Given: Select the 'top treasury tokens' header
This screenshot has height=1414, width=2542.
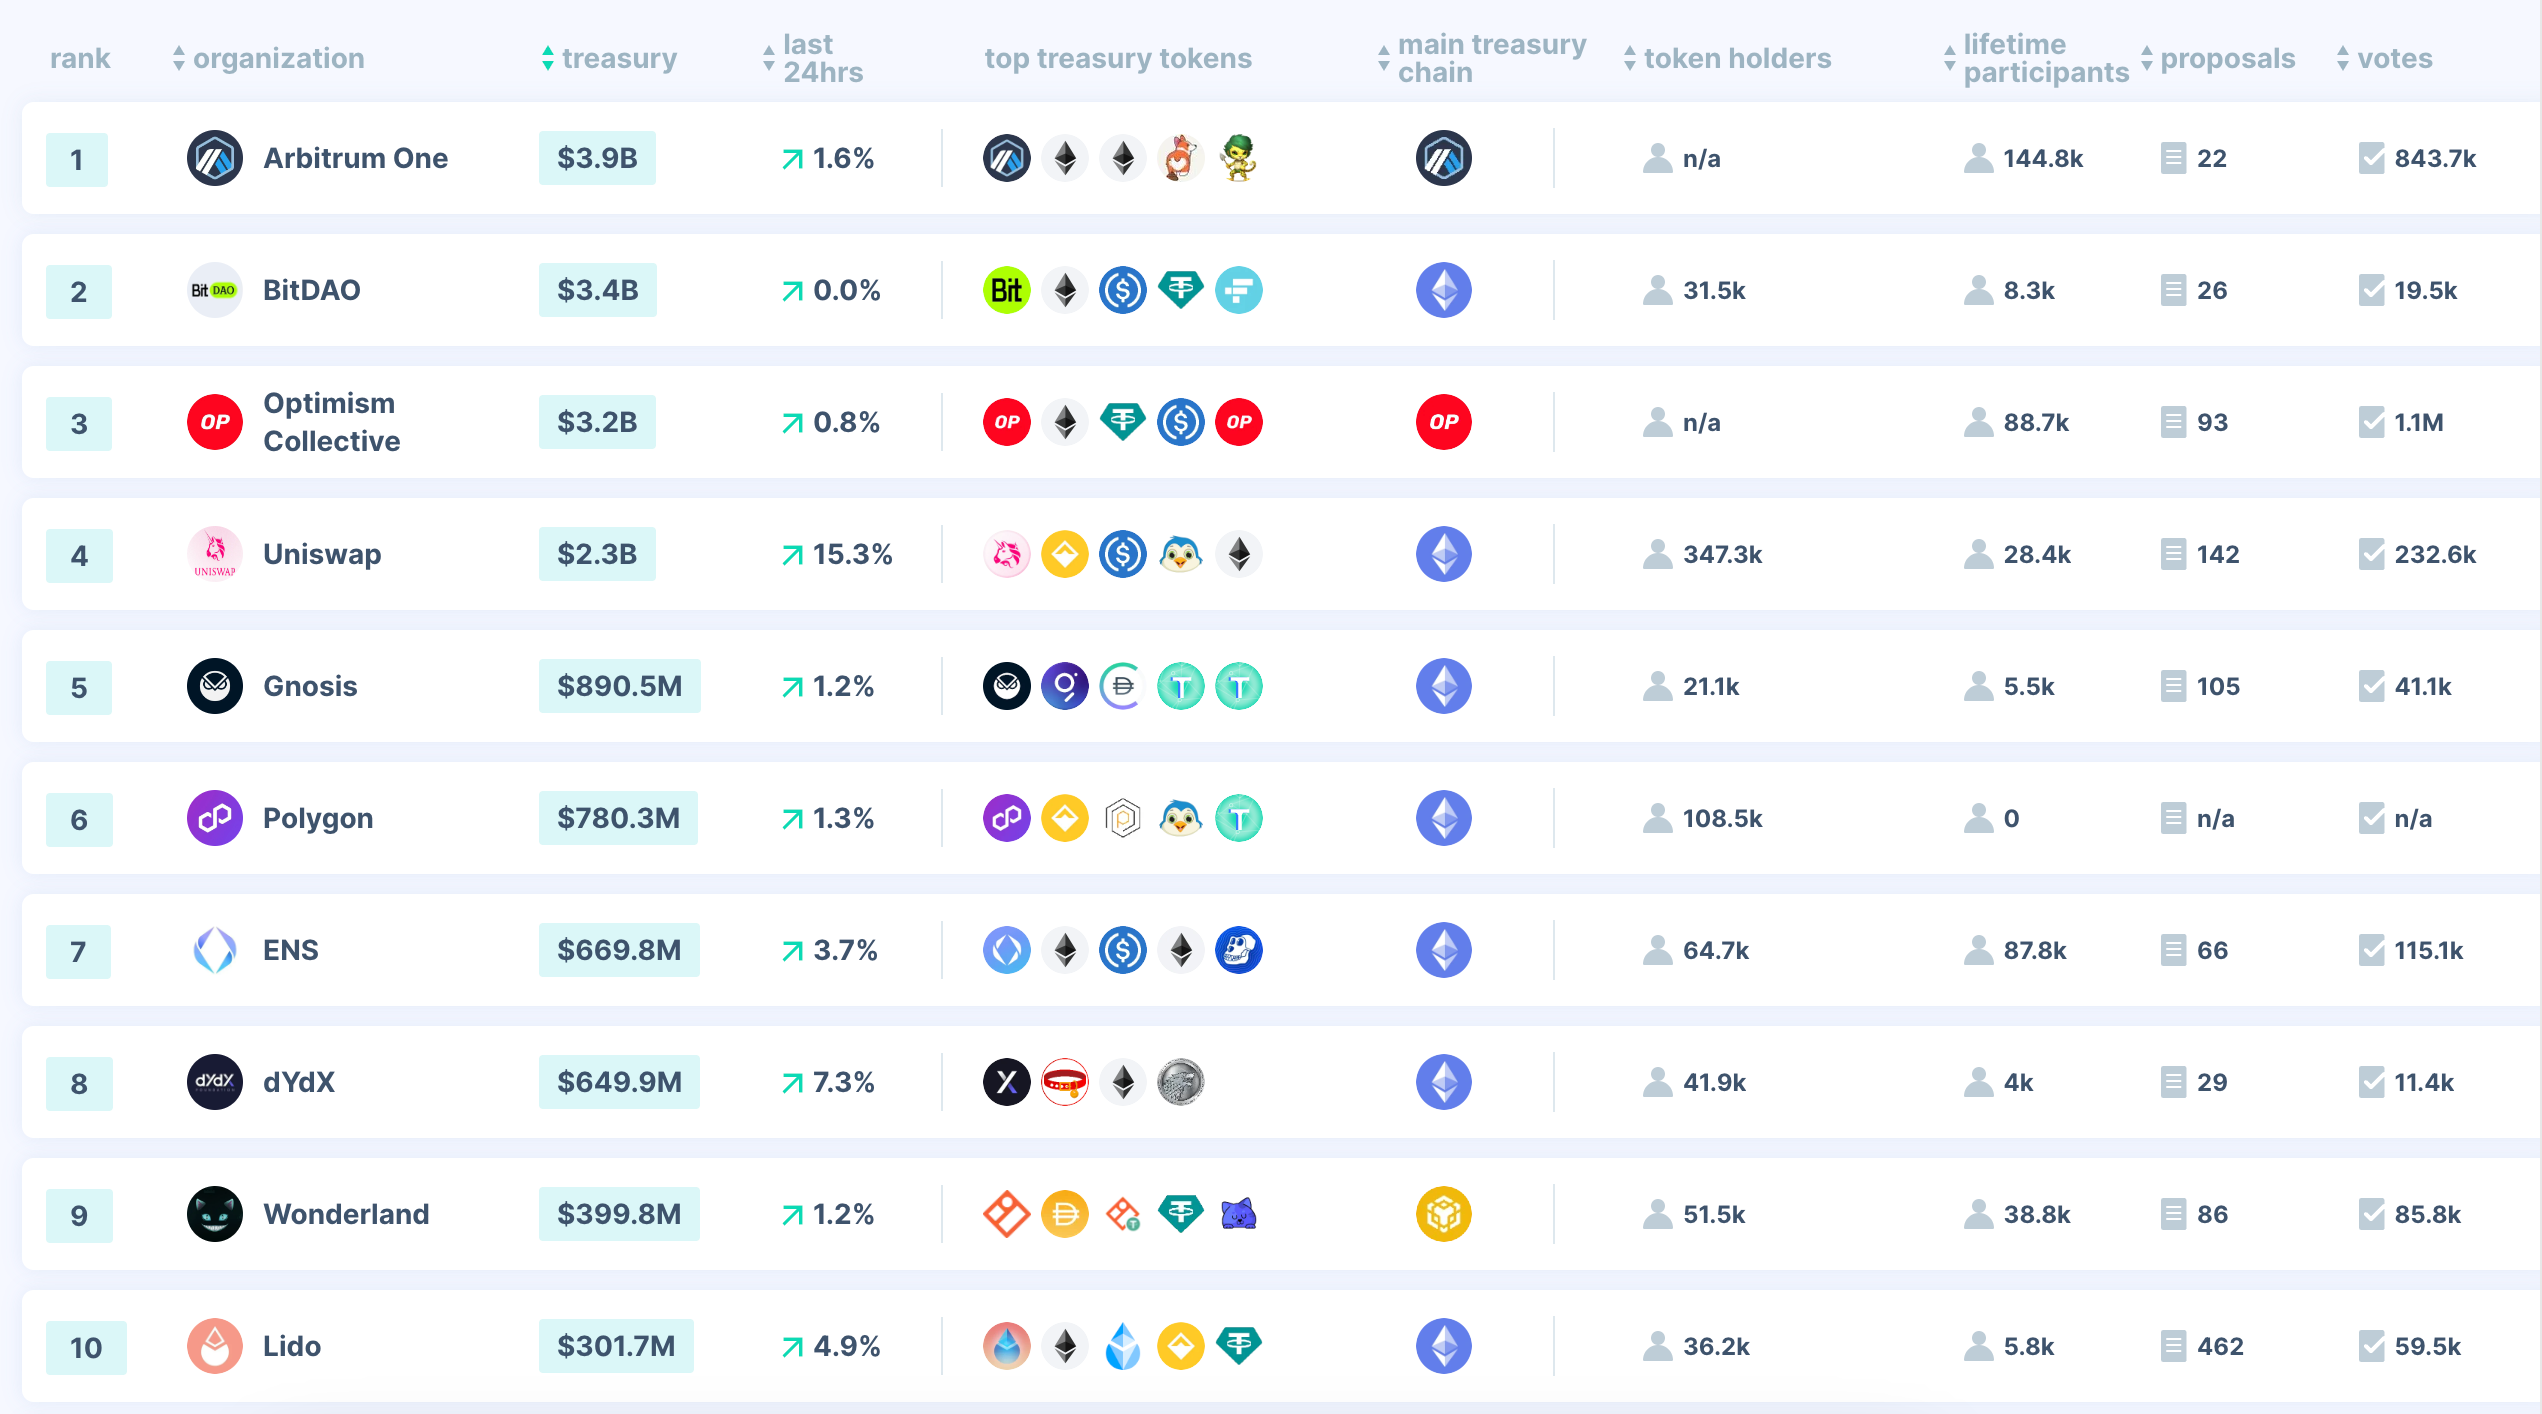Looking at the screenshot, I should tap(1118, 58).
